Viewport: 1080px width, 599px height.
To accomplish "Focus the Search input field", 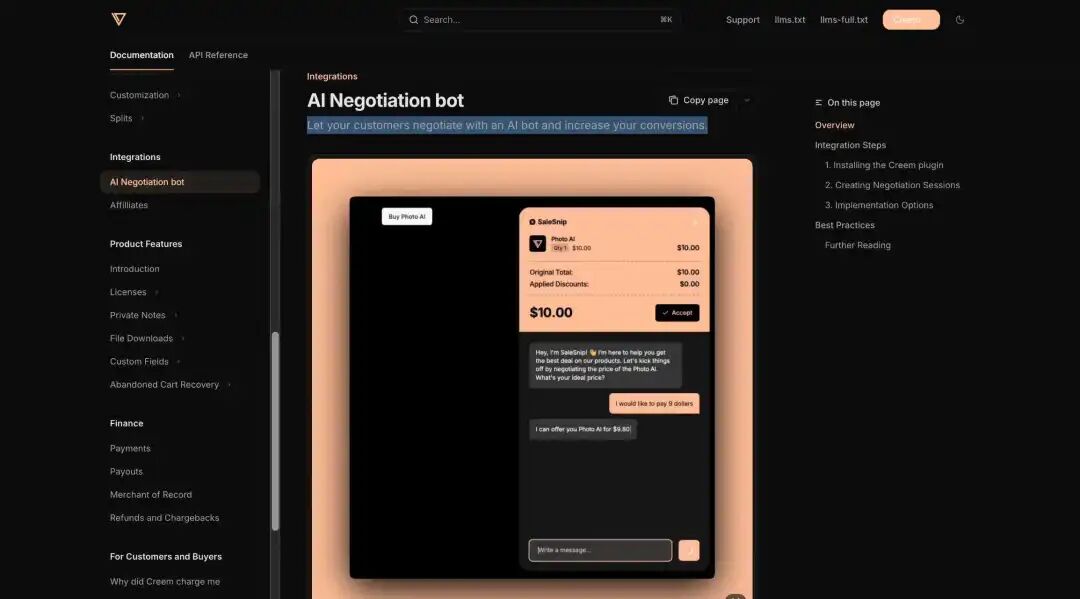I will [x=540, y=20].
